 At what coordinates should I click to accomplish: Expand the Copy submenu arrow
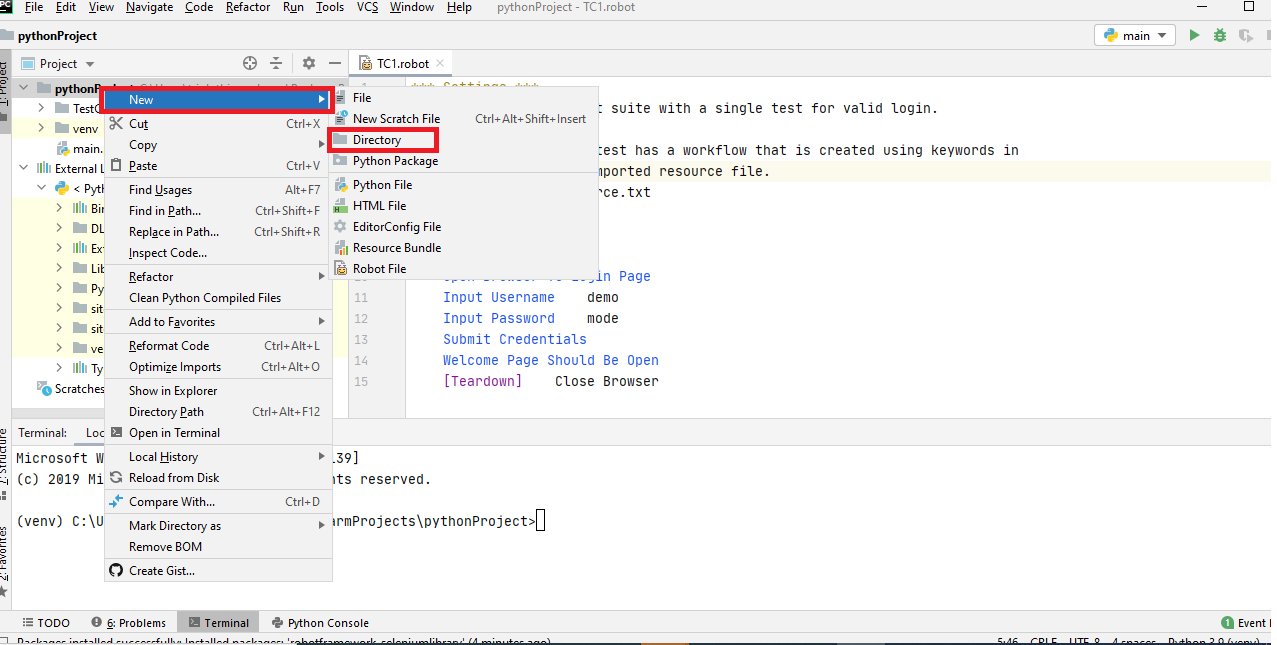pyautogui.click(x=322, y=145)
